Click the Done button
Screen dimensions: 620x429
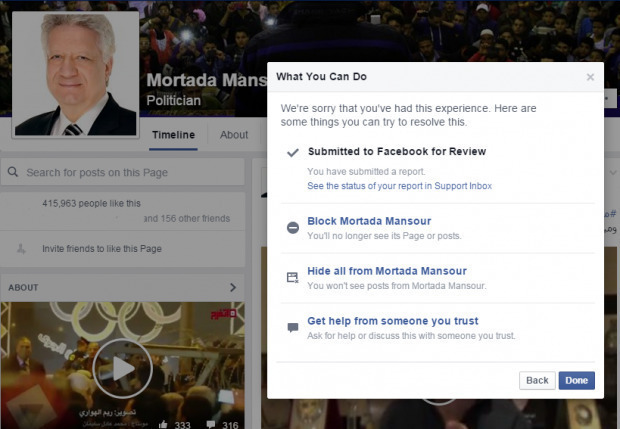click(x=577, y=380)
